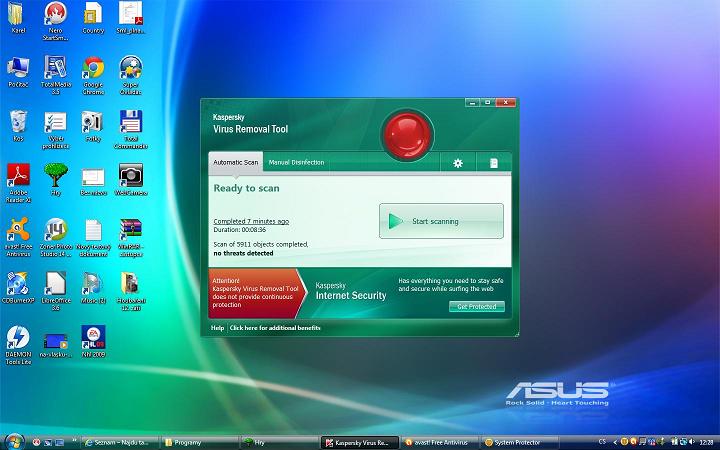This screenshot has width=720, height=450.
Task: Open the Windows Start orb
Action: (x=15, y=442)
